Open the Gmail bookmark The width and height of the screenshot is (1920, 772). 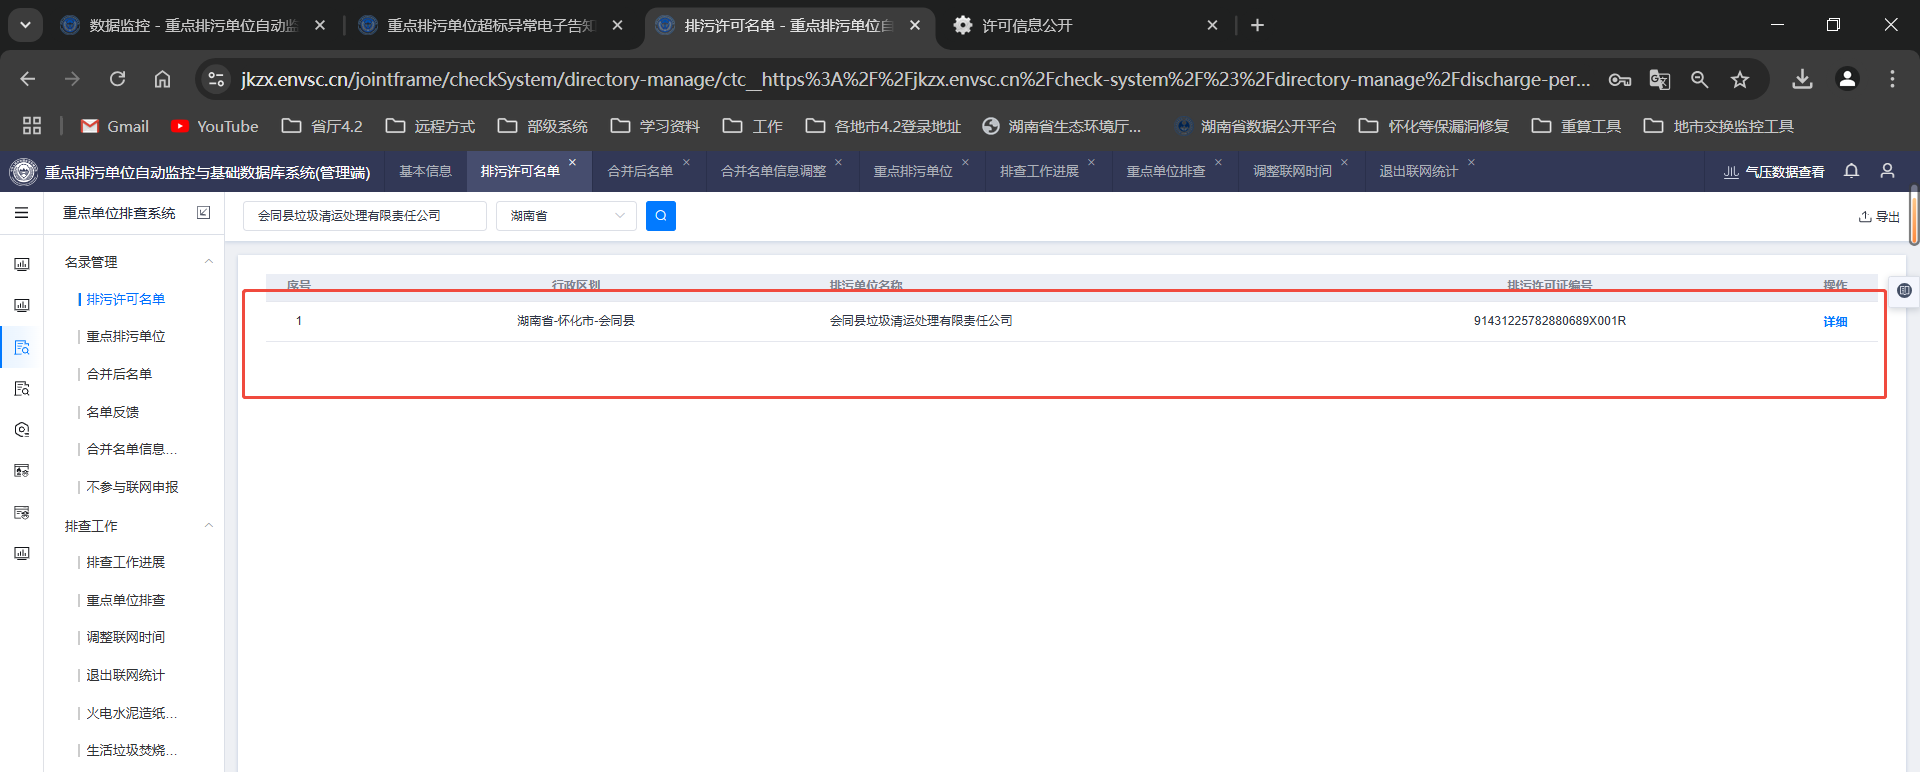(115, 126)
